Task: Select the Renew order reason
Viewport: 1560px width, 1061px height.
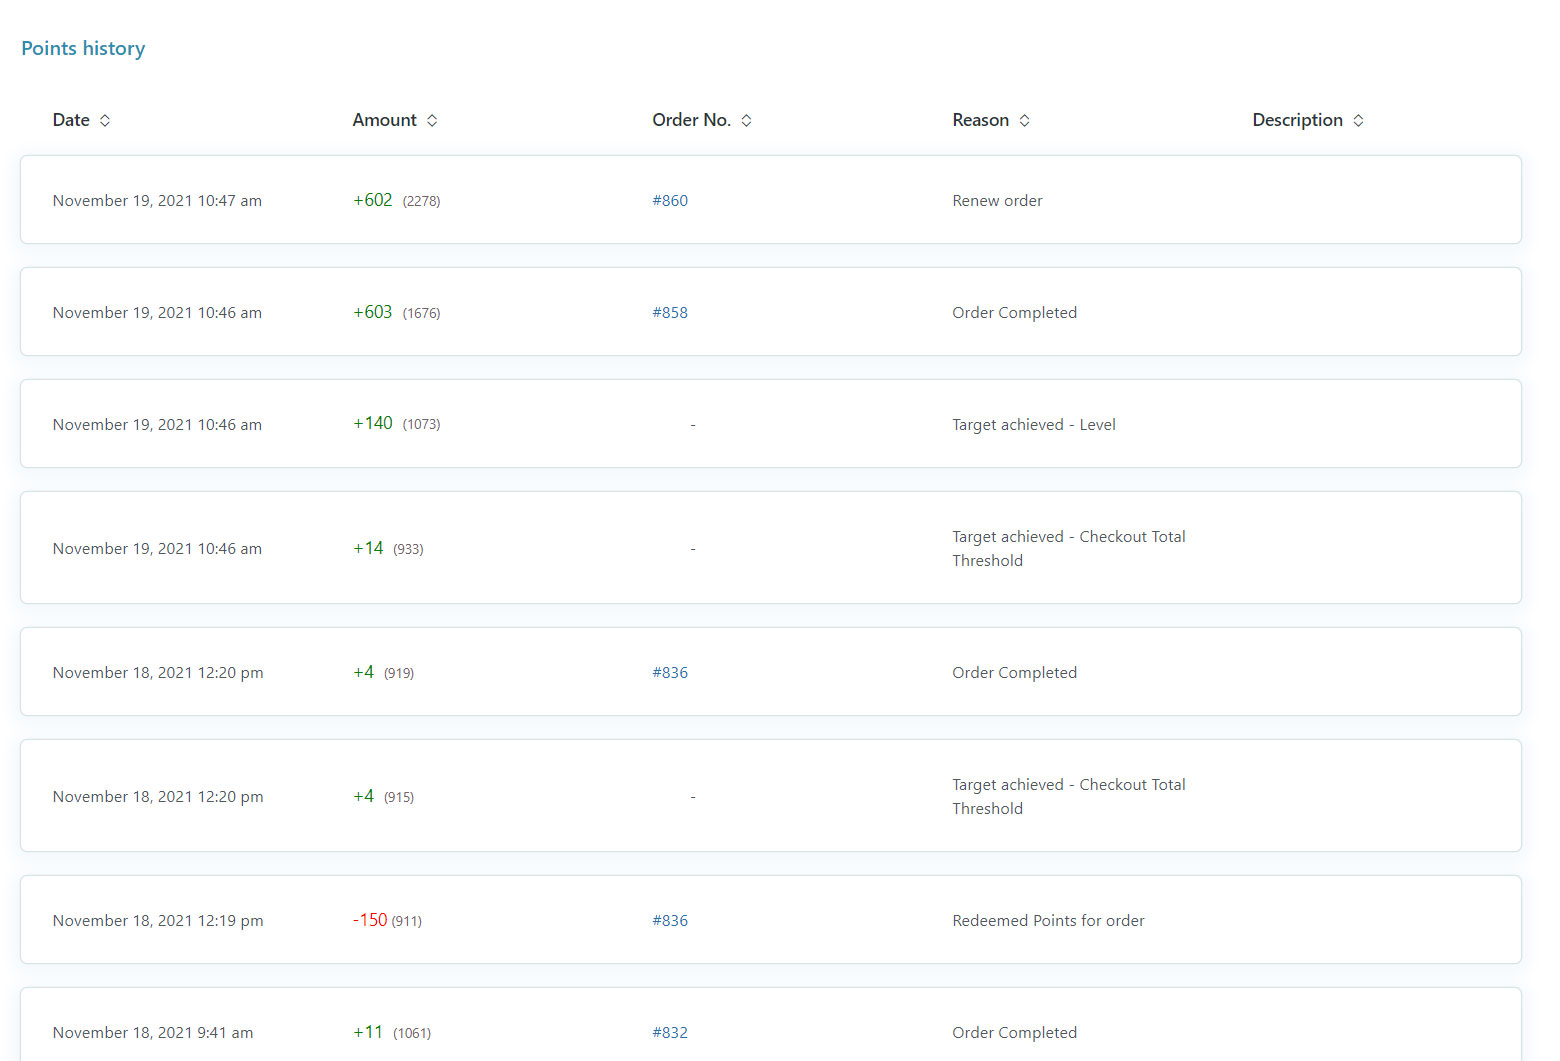Action: tap(997, 200)
